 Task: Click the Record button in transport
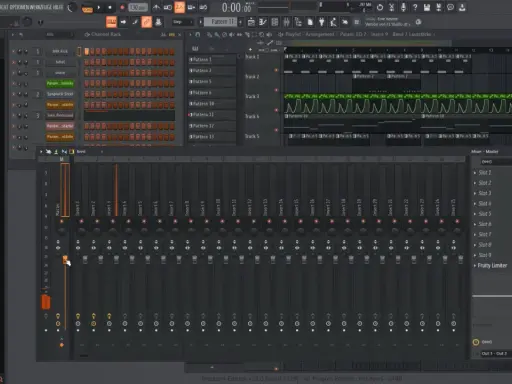pos(122,7)
